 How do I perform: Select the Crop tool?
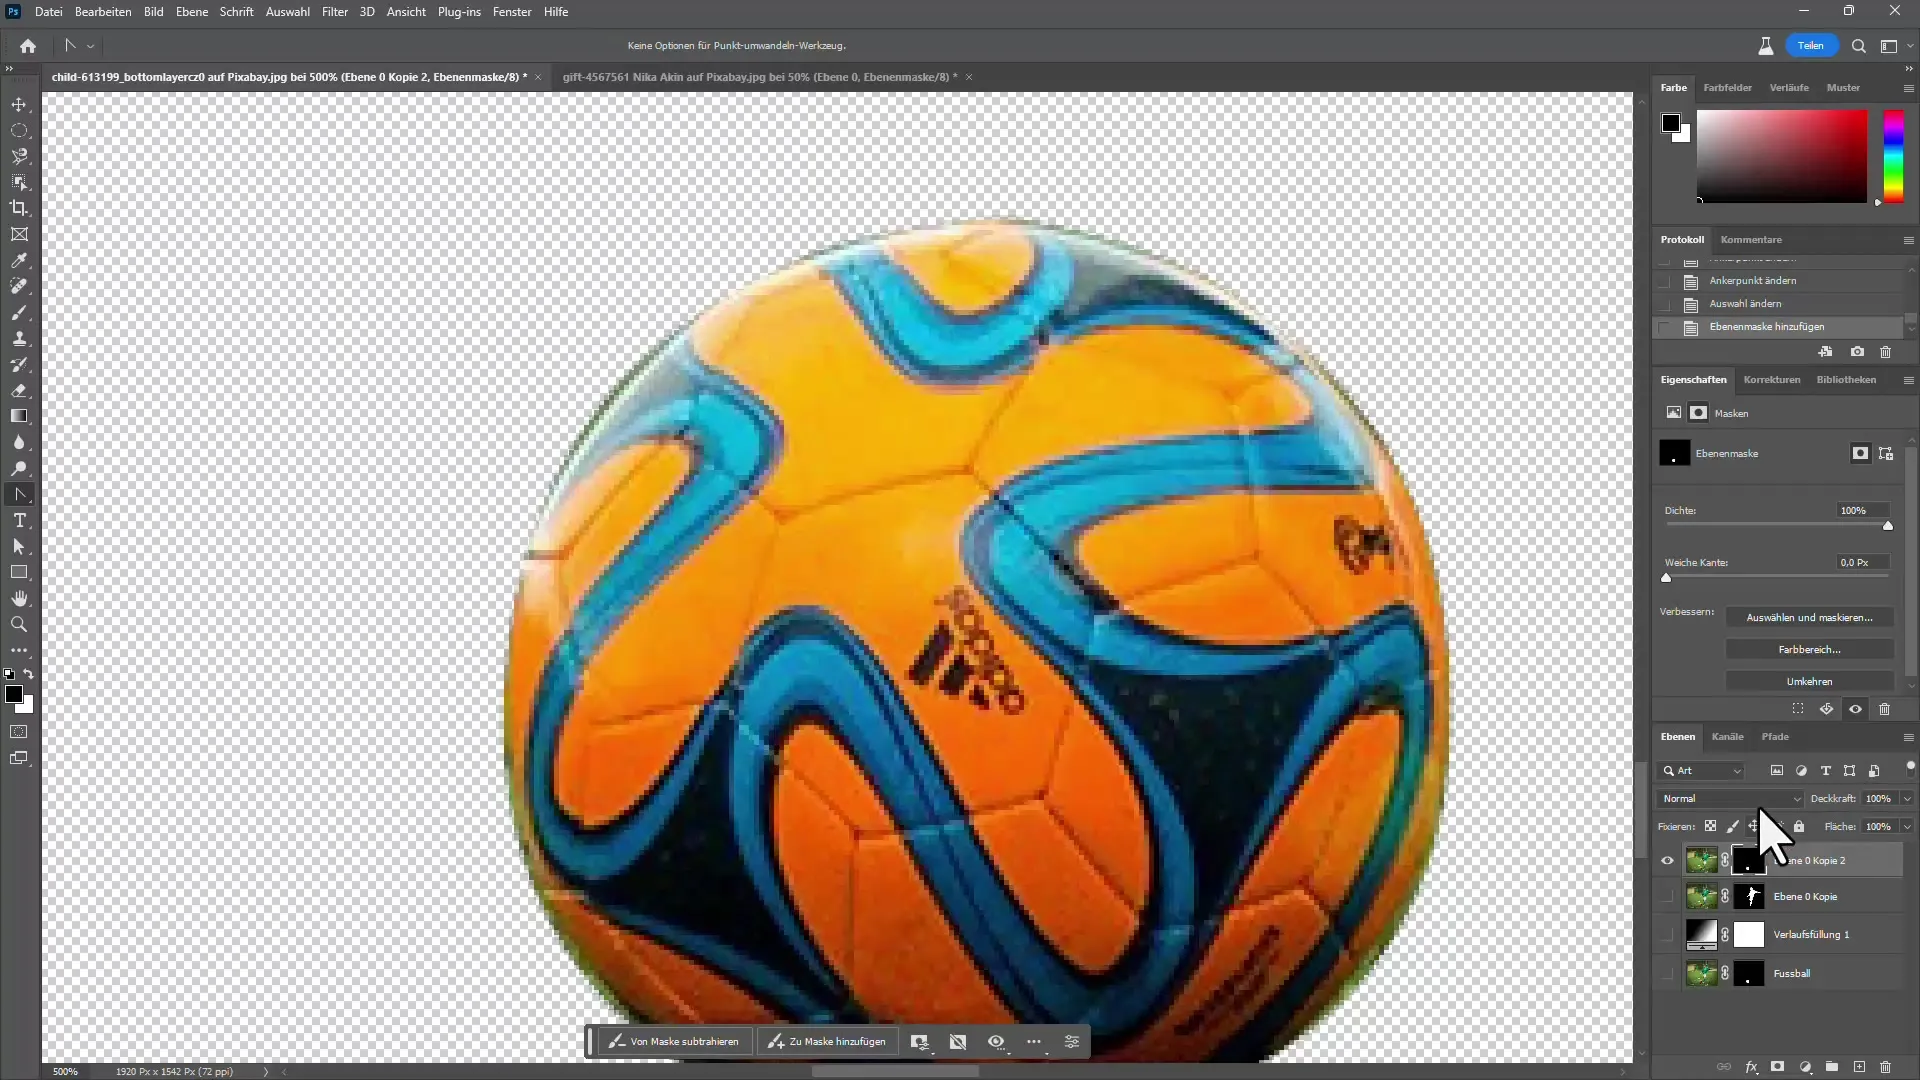(19, 209)
